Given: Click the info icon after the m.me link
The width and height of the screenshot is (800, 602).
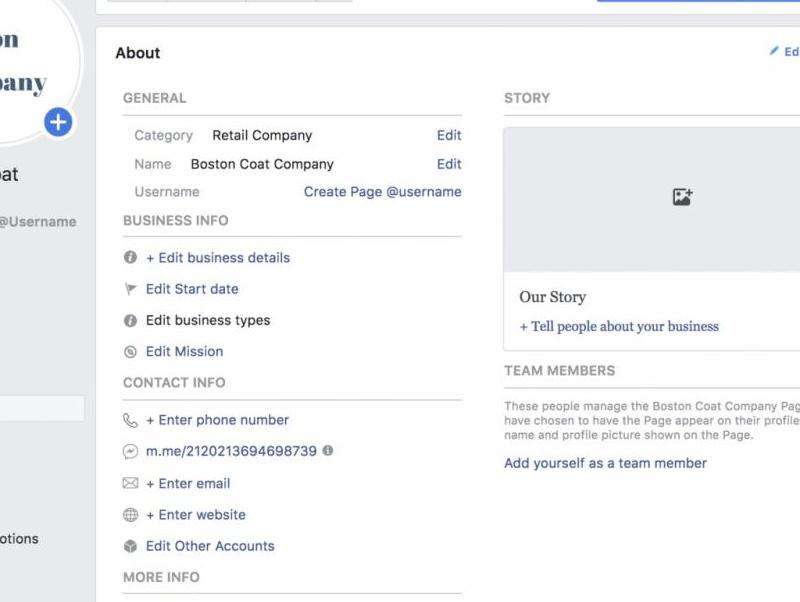Looking at the screenshot, I should click(x=328, y=450).
